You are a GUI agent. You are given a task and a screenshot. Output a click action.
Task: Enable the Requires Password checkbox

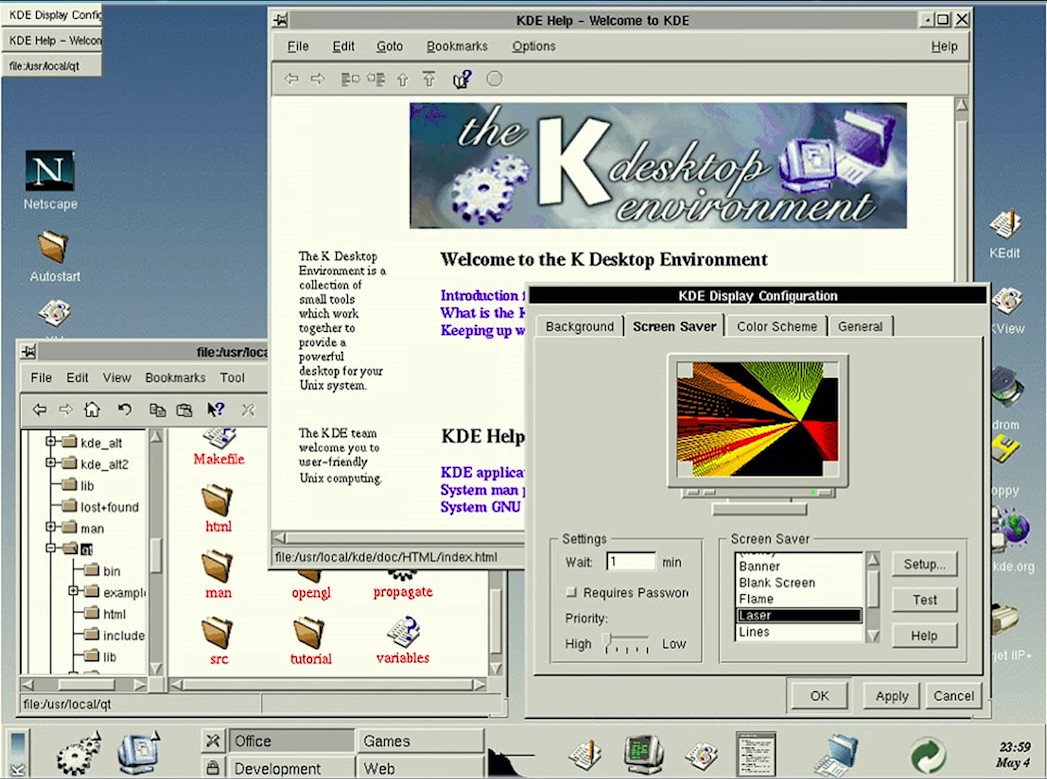573,592
